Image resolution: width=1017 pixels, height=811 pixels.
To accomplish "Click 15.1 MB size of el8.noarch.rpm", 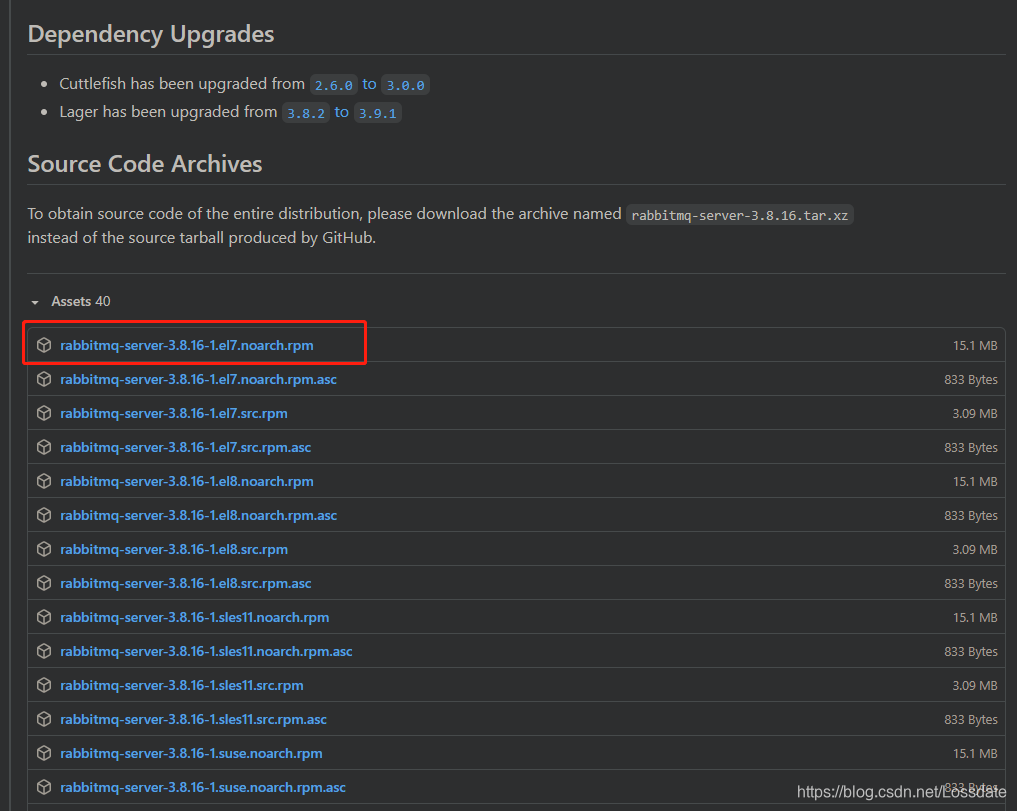I will click(975, 481).
